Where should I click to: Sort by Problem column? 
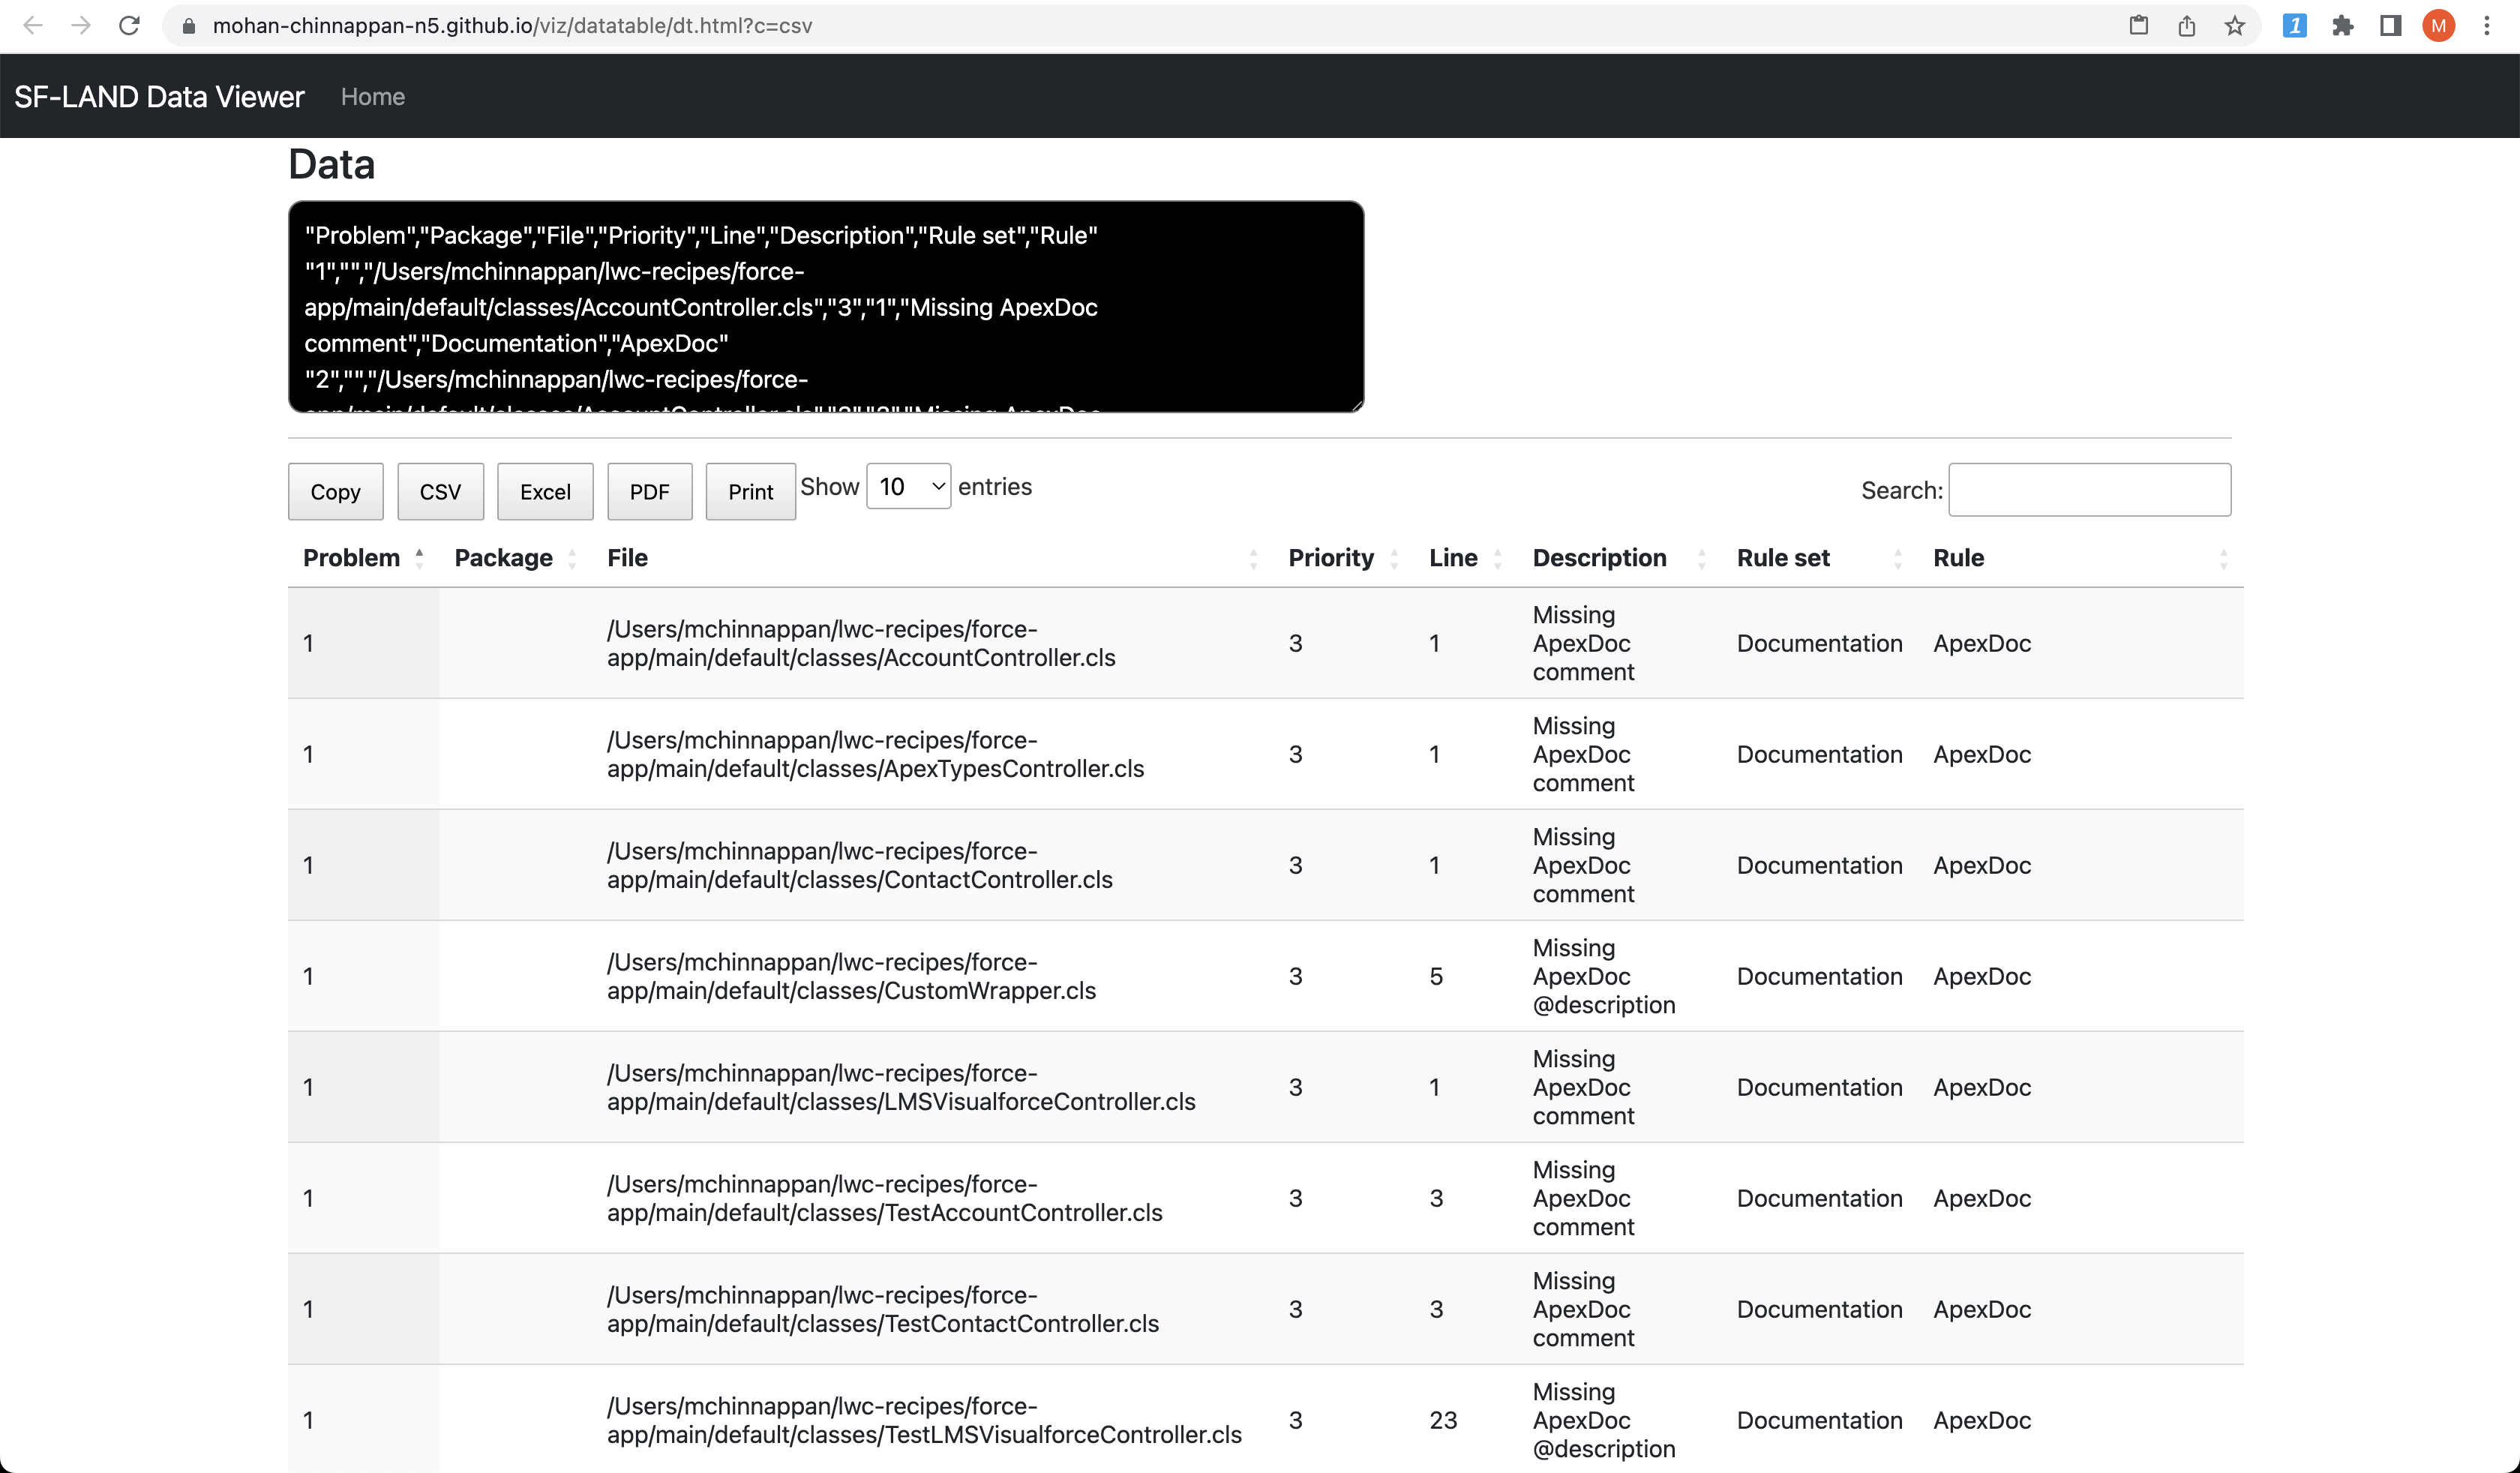[363, 558]
